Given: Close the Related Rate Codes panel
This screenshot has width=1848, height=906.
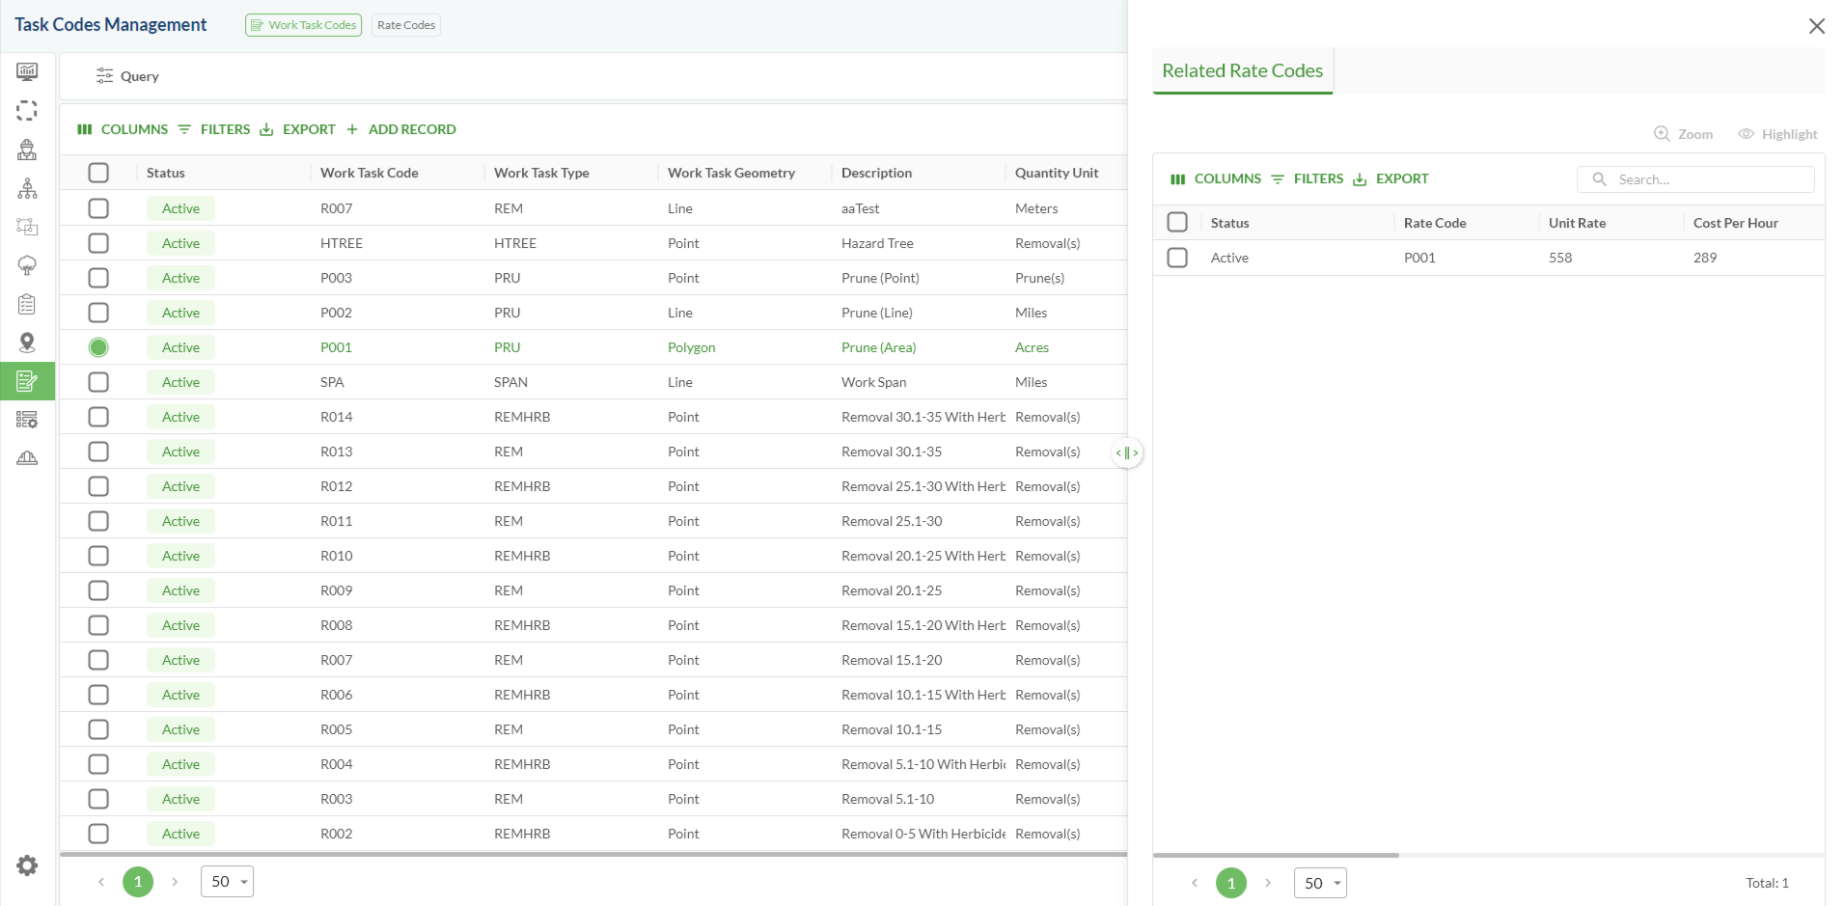Looking at the screenshot, I should pos(1816,26).
